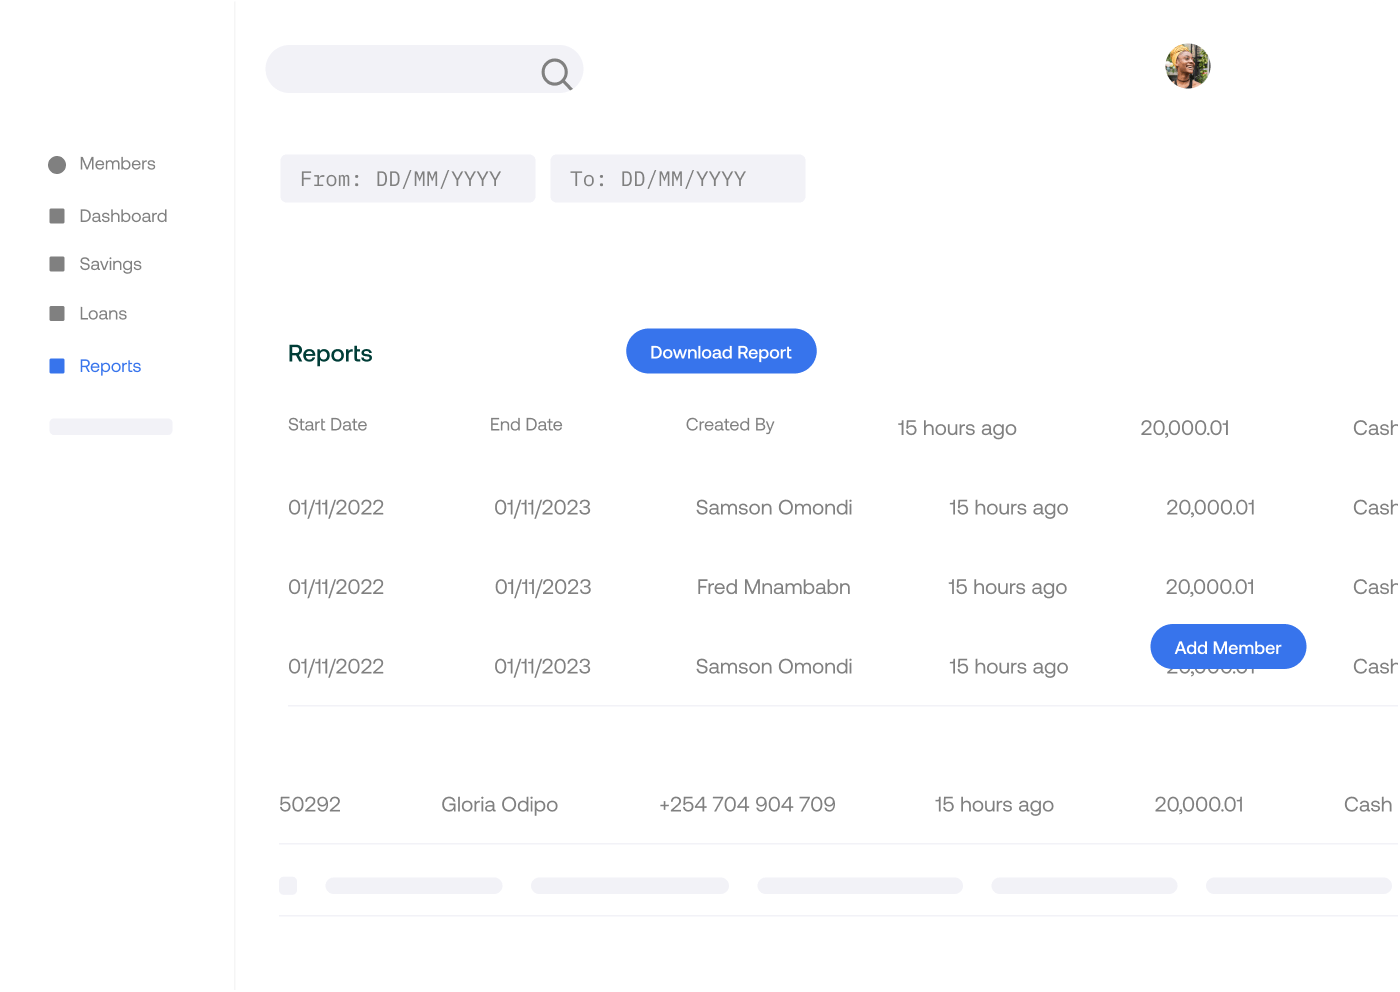The width and height of the screenshot is (1400, 992).
Task: Open the profile avatar in the top right
Action: click(x=1187, y=66)
